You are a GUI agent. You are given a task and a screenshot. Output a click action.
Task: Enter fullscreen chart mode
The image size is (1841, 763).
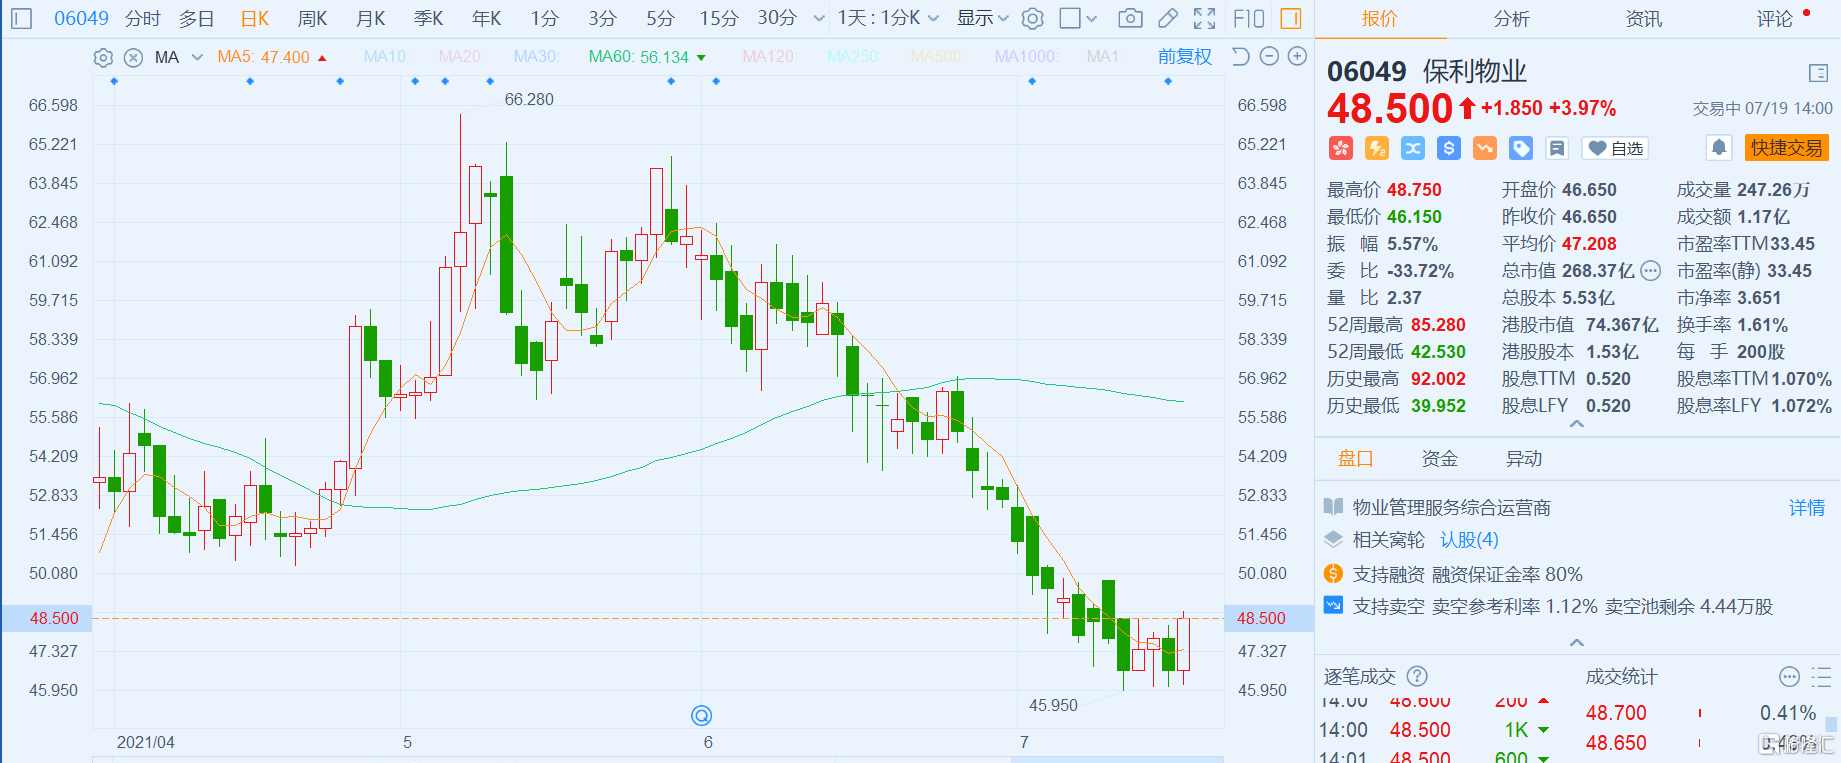point(1205,18)
